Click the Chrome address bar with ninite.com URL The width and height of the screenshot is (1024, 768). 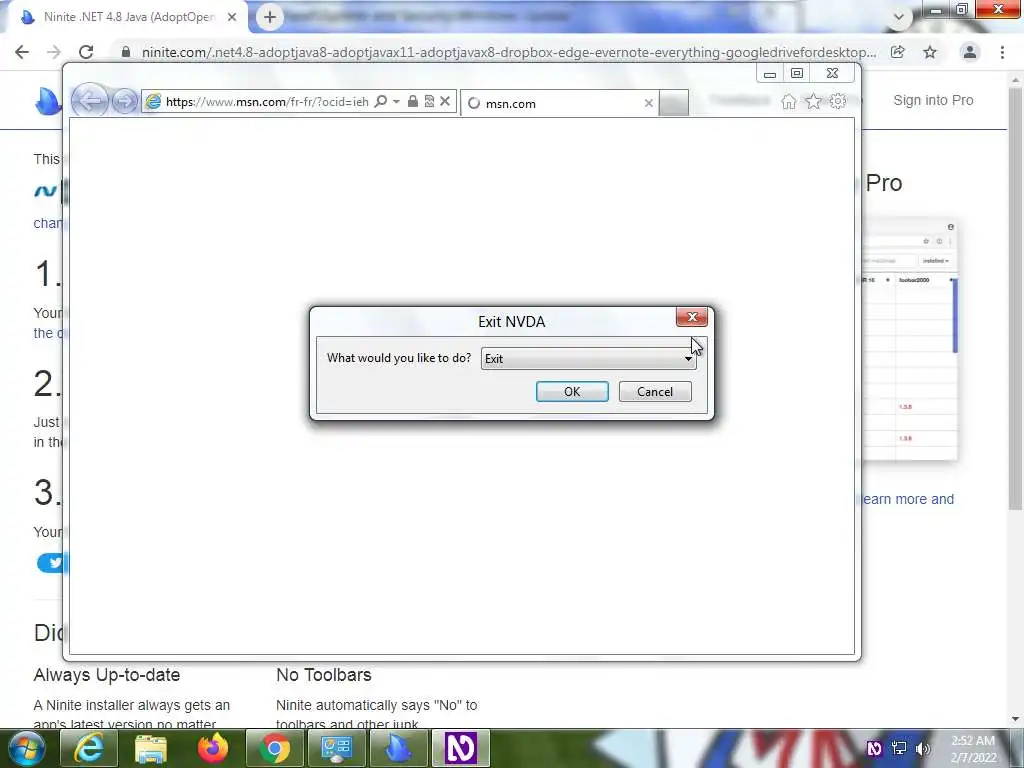point(508,52)
